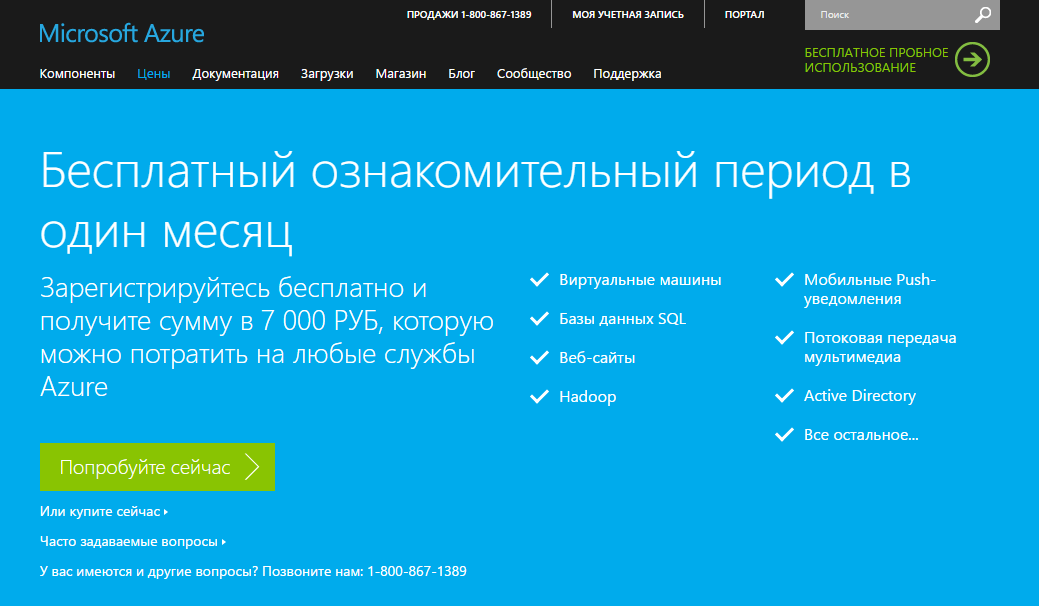Open the Портал link

(744, 15)
